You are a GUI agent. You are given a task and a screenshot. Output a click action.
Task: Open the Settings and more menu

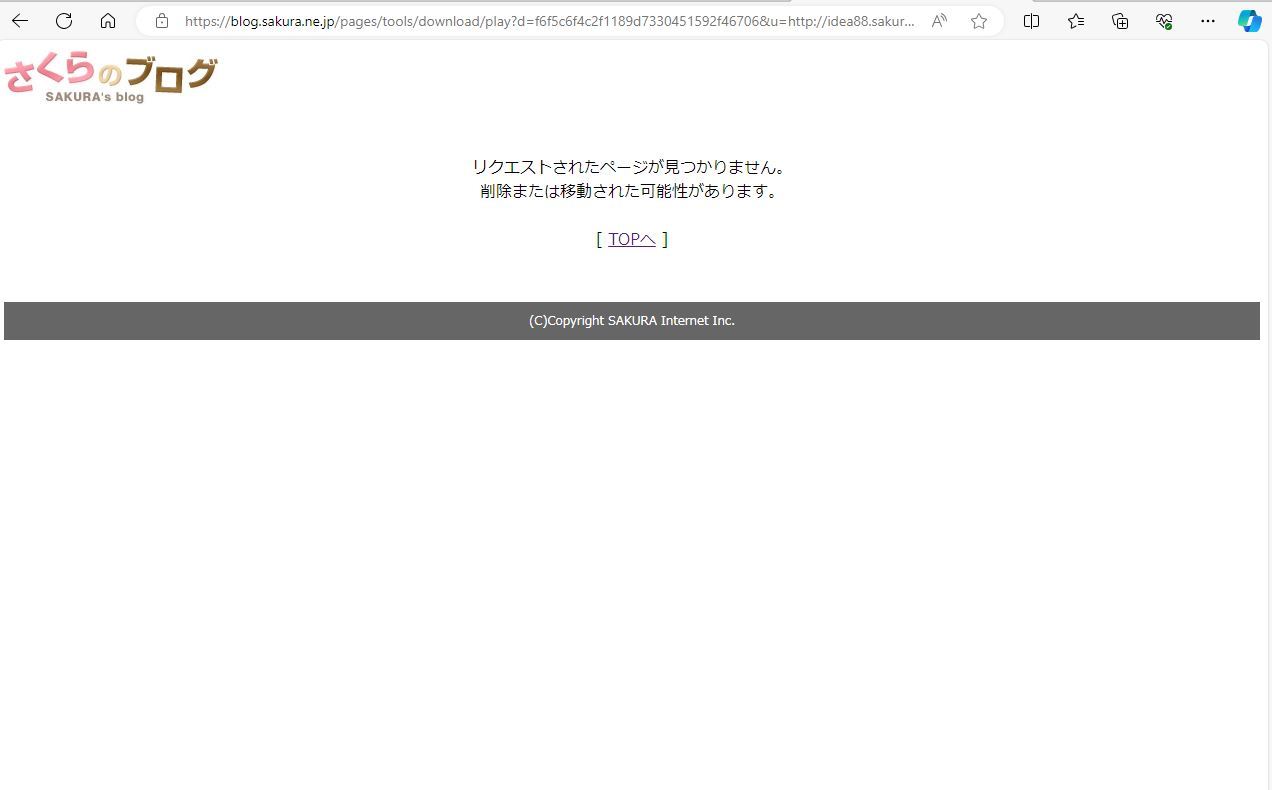[x=1208, y=21]
